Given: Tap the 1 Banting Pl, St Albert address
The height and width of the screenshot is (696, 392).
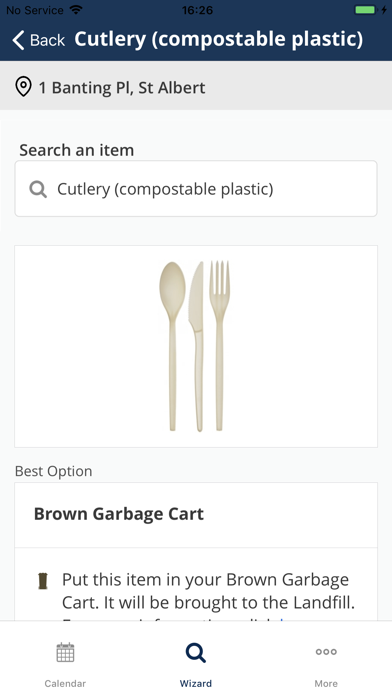Looking at the screenshot, I should (x=122, y=87).
